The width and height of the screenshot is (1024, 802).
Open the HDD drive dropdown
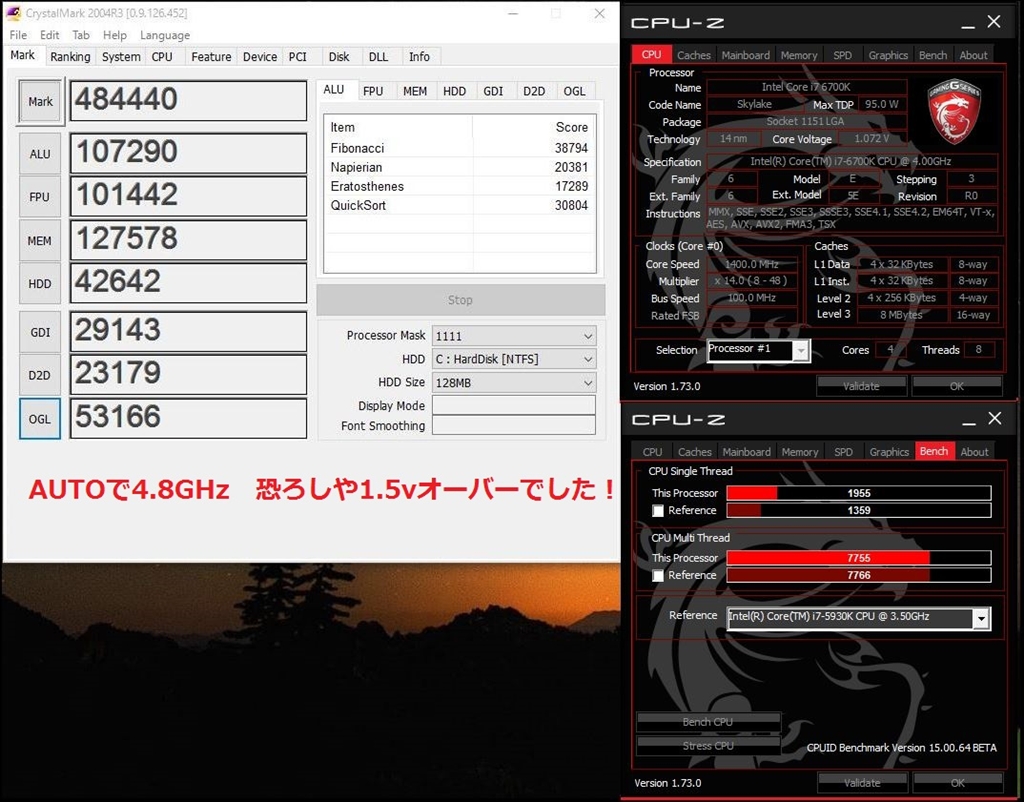[x=514, y=359]
